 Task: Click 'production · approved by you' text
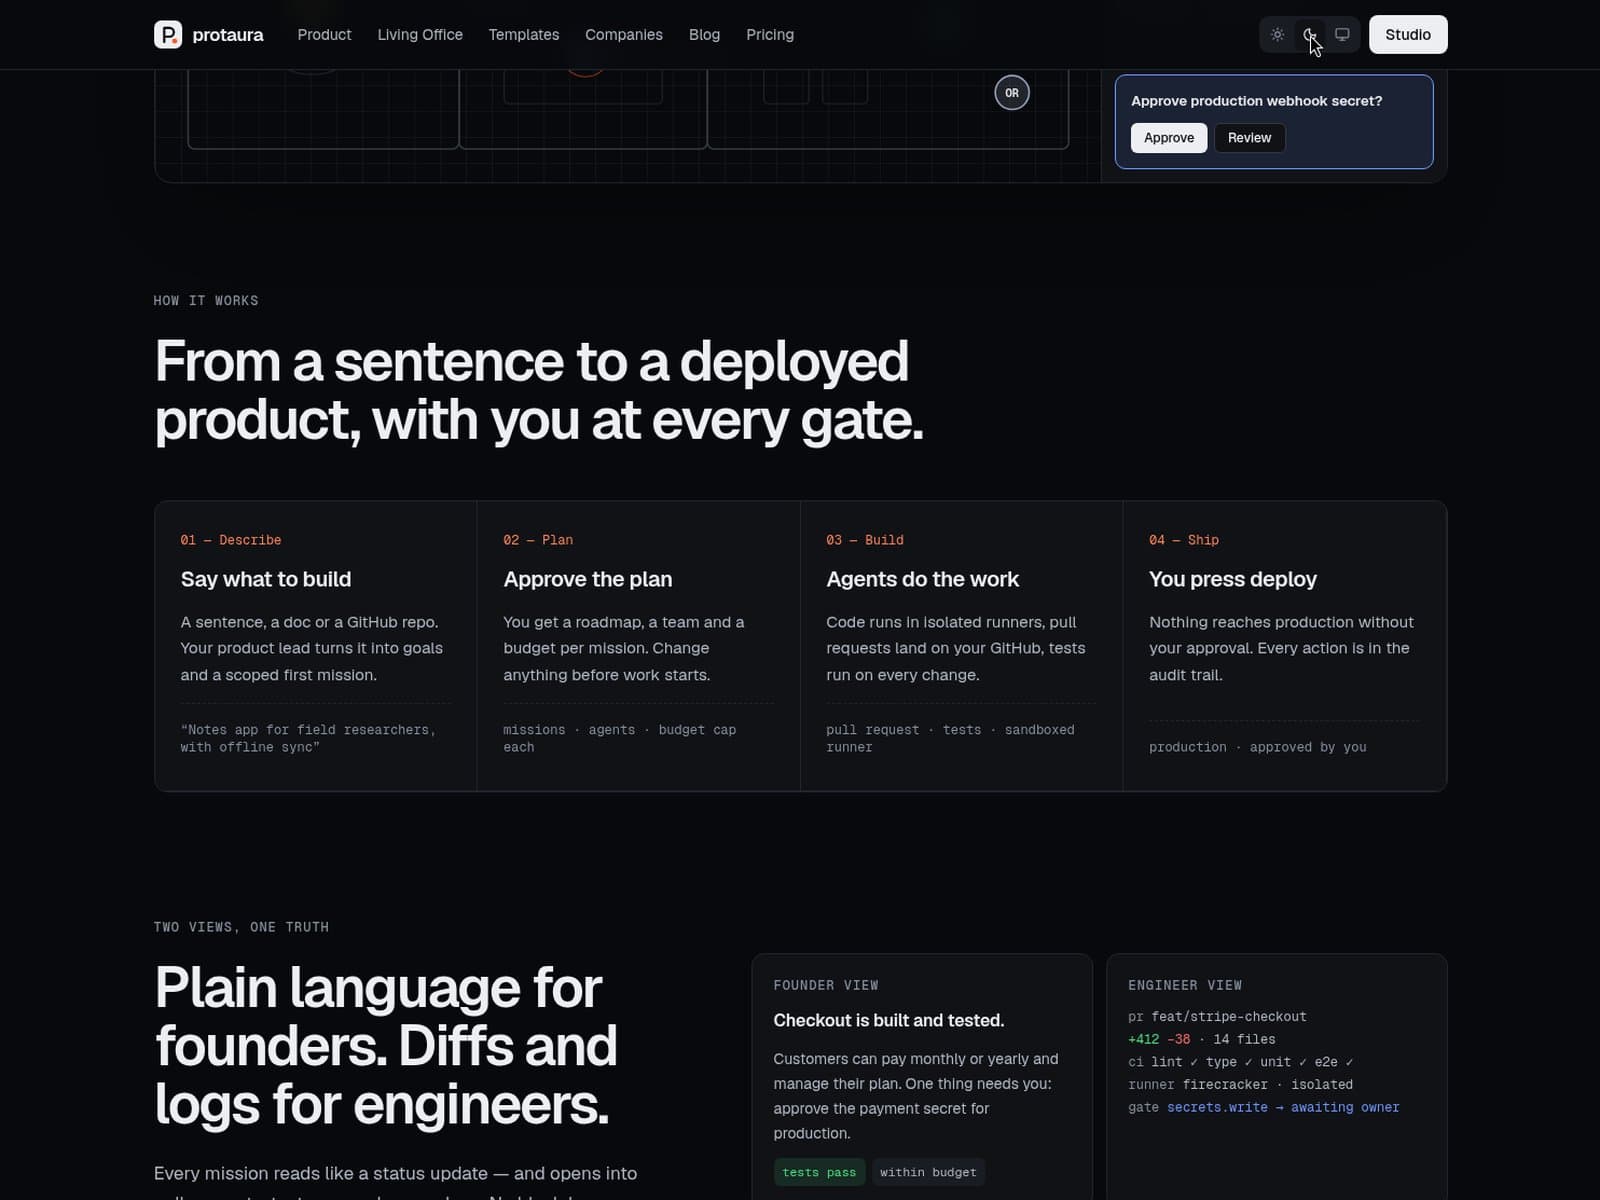(1257, 747)
